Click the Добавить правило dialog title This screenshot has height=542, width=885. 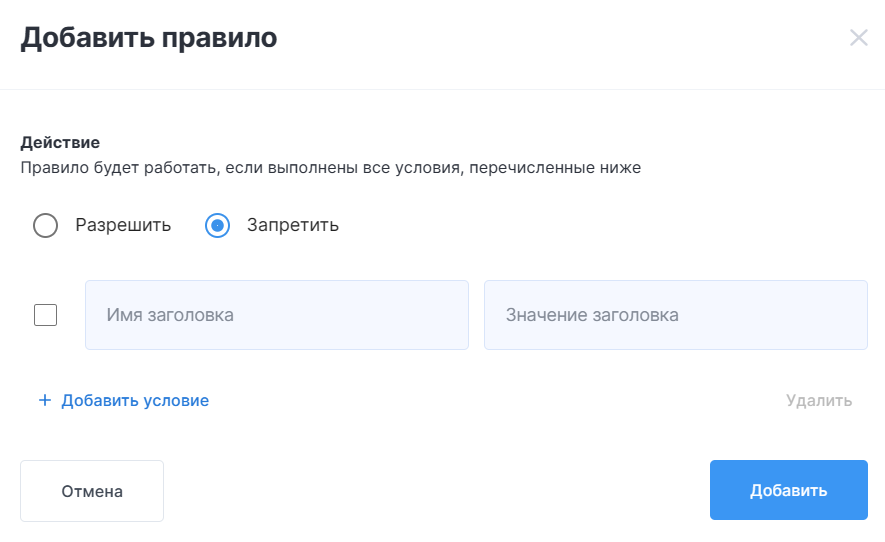pos(149,38)
